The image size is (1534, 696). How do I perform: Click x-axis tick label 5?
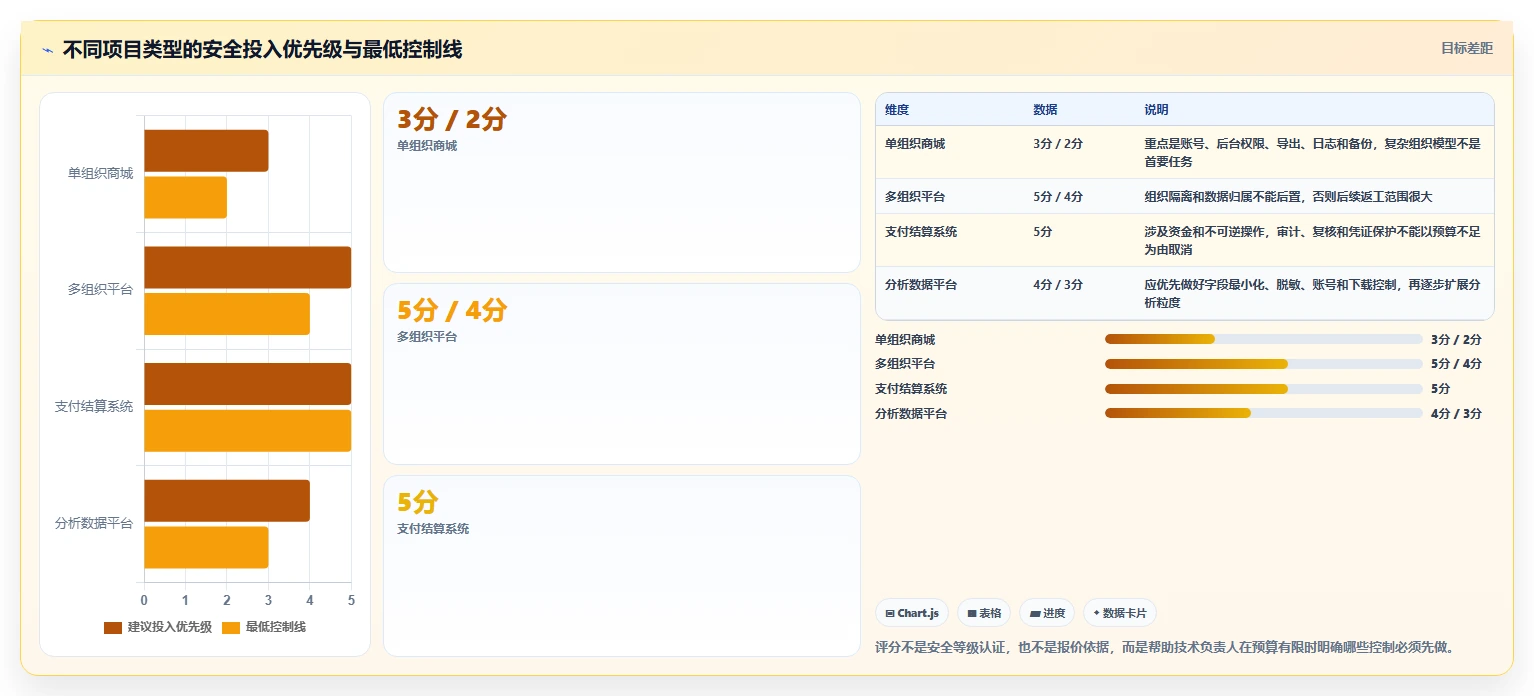351,601
